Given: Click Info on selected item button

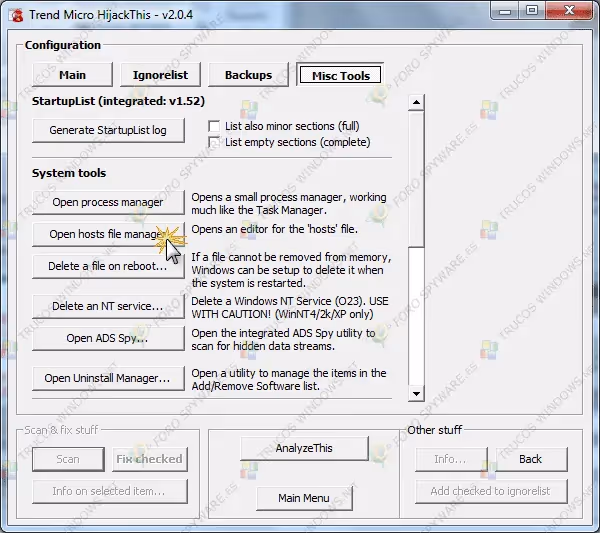Looking at the screenshot, I should [110, 491].
